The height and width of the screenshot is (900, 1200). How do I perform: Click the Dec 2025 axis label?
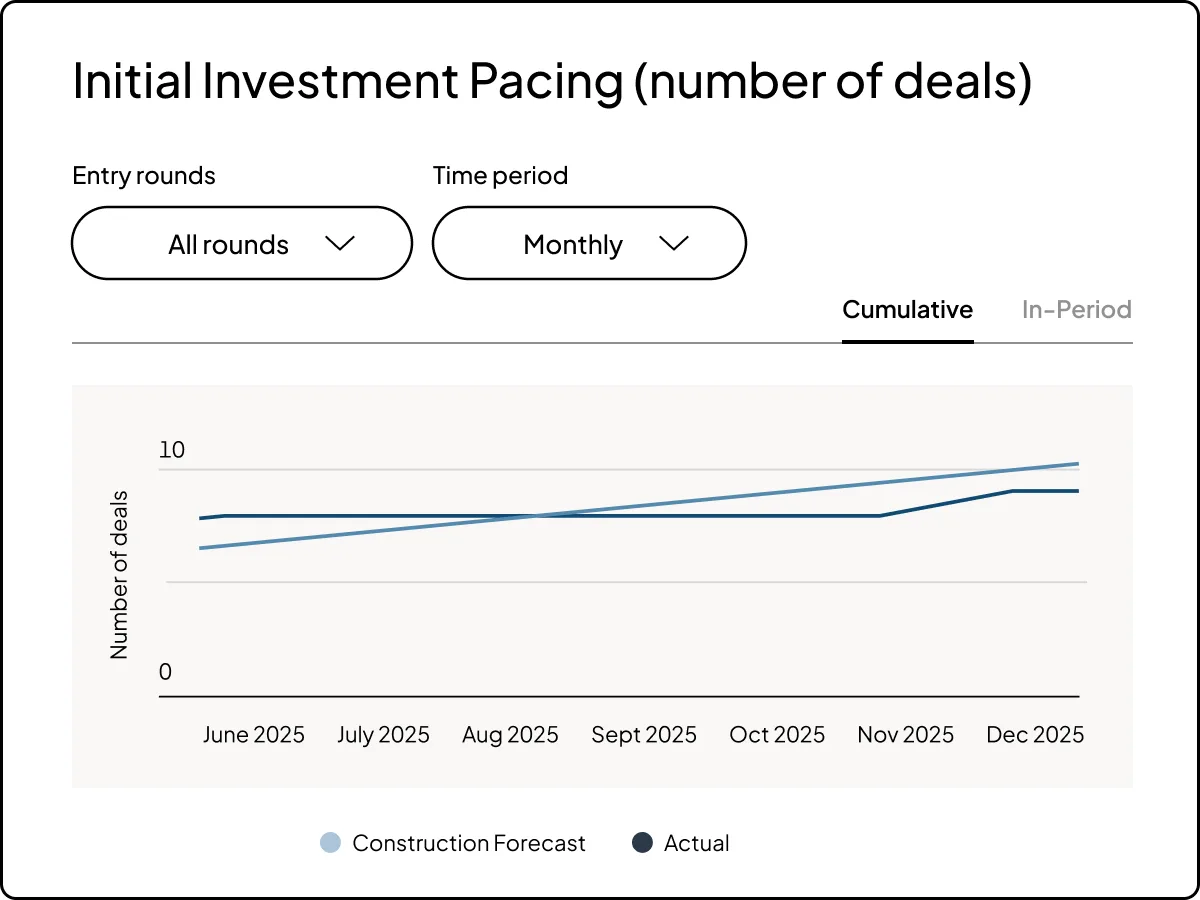[1035, 735]
